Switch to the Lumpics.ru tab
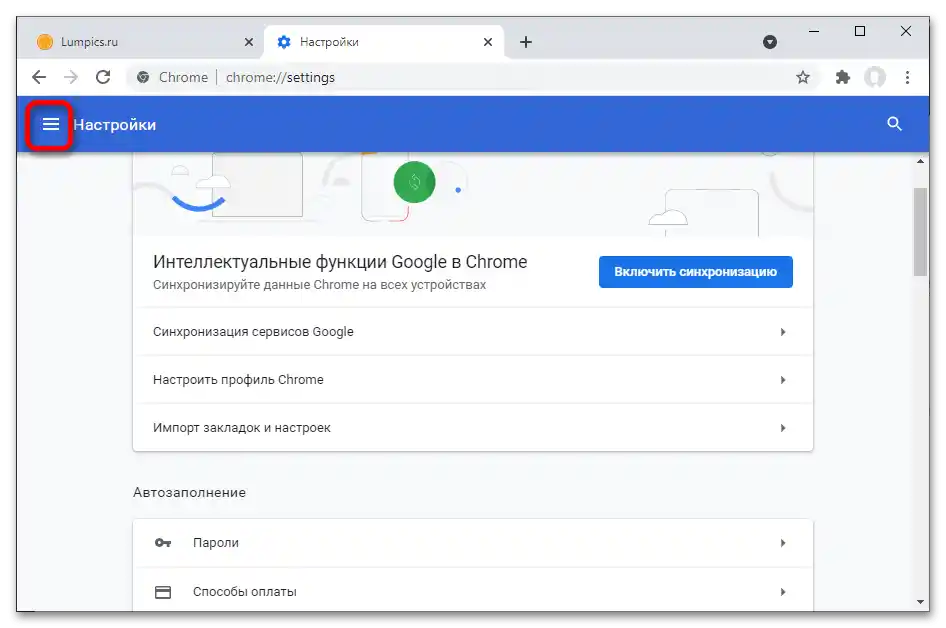Viewport: 946px width, 628px height. pyautogui.click(x=142, y=42)
